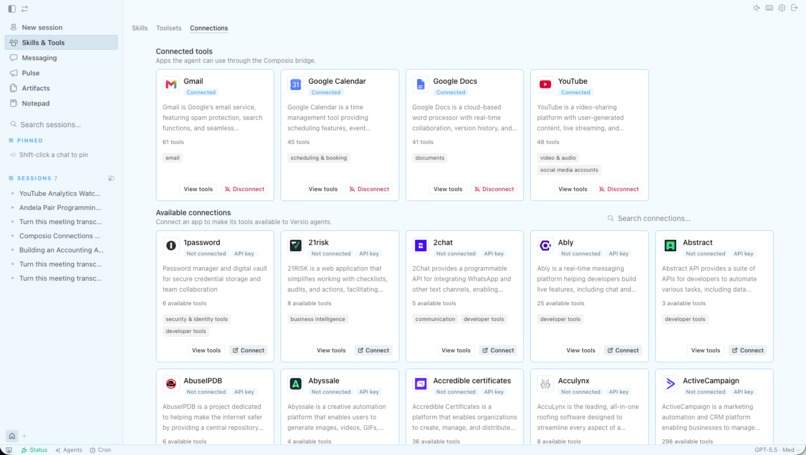Connect the 1password app
The image size is (806, 455).
coord(248,350)
